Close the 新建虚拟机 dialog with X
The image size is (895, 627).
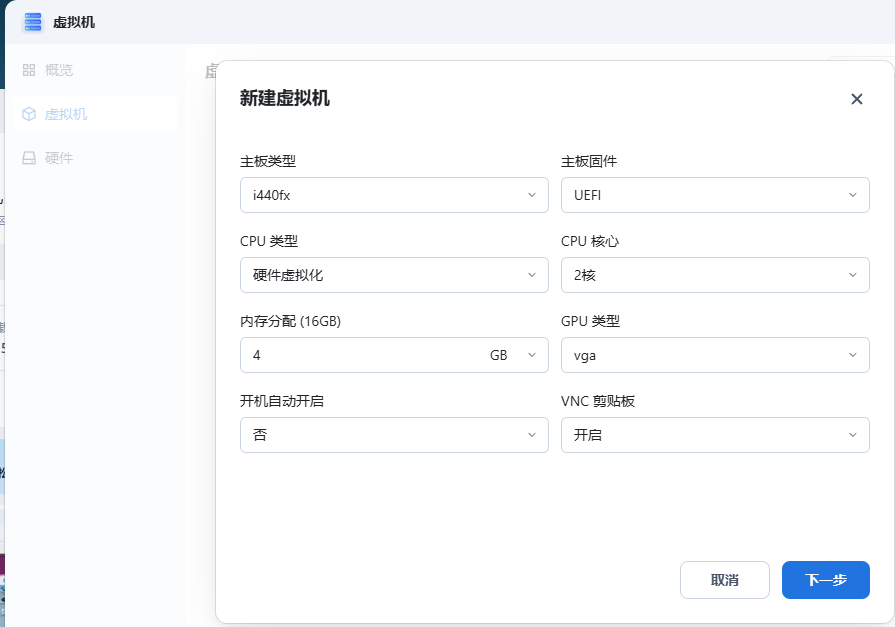point(856,99)
